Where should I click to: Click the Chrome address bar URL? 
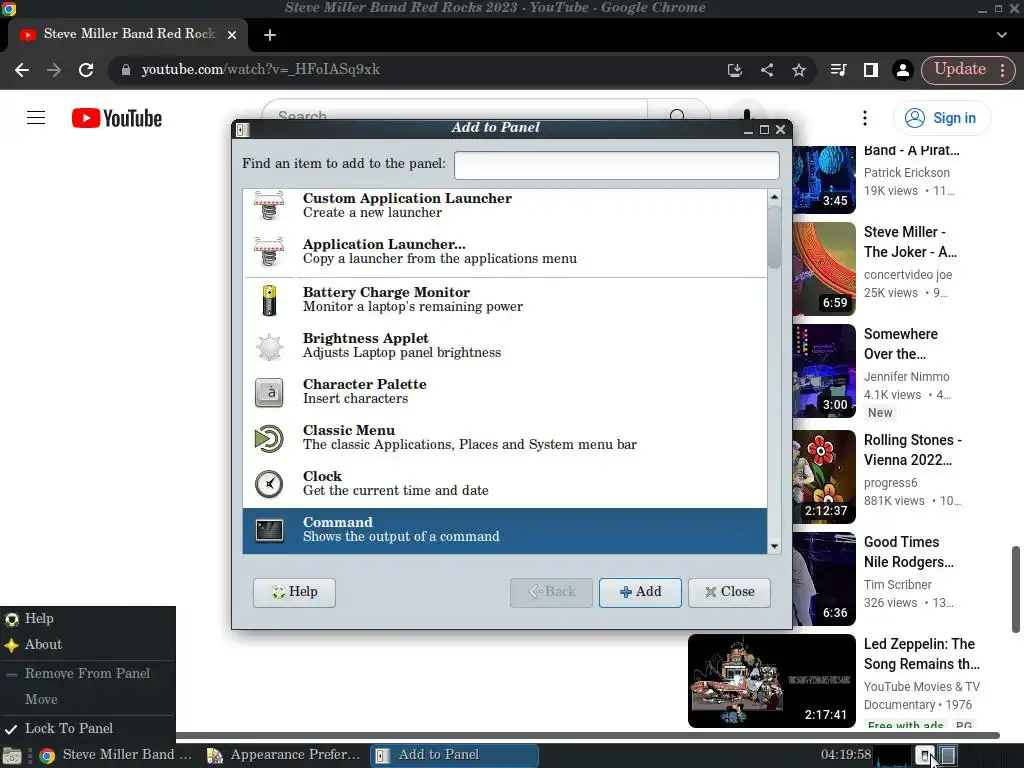[x=261, y=69]
